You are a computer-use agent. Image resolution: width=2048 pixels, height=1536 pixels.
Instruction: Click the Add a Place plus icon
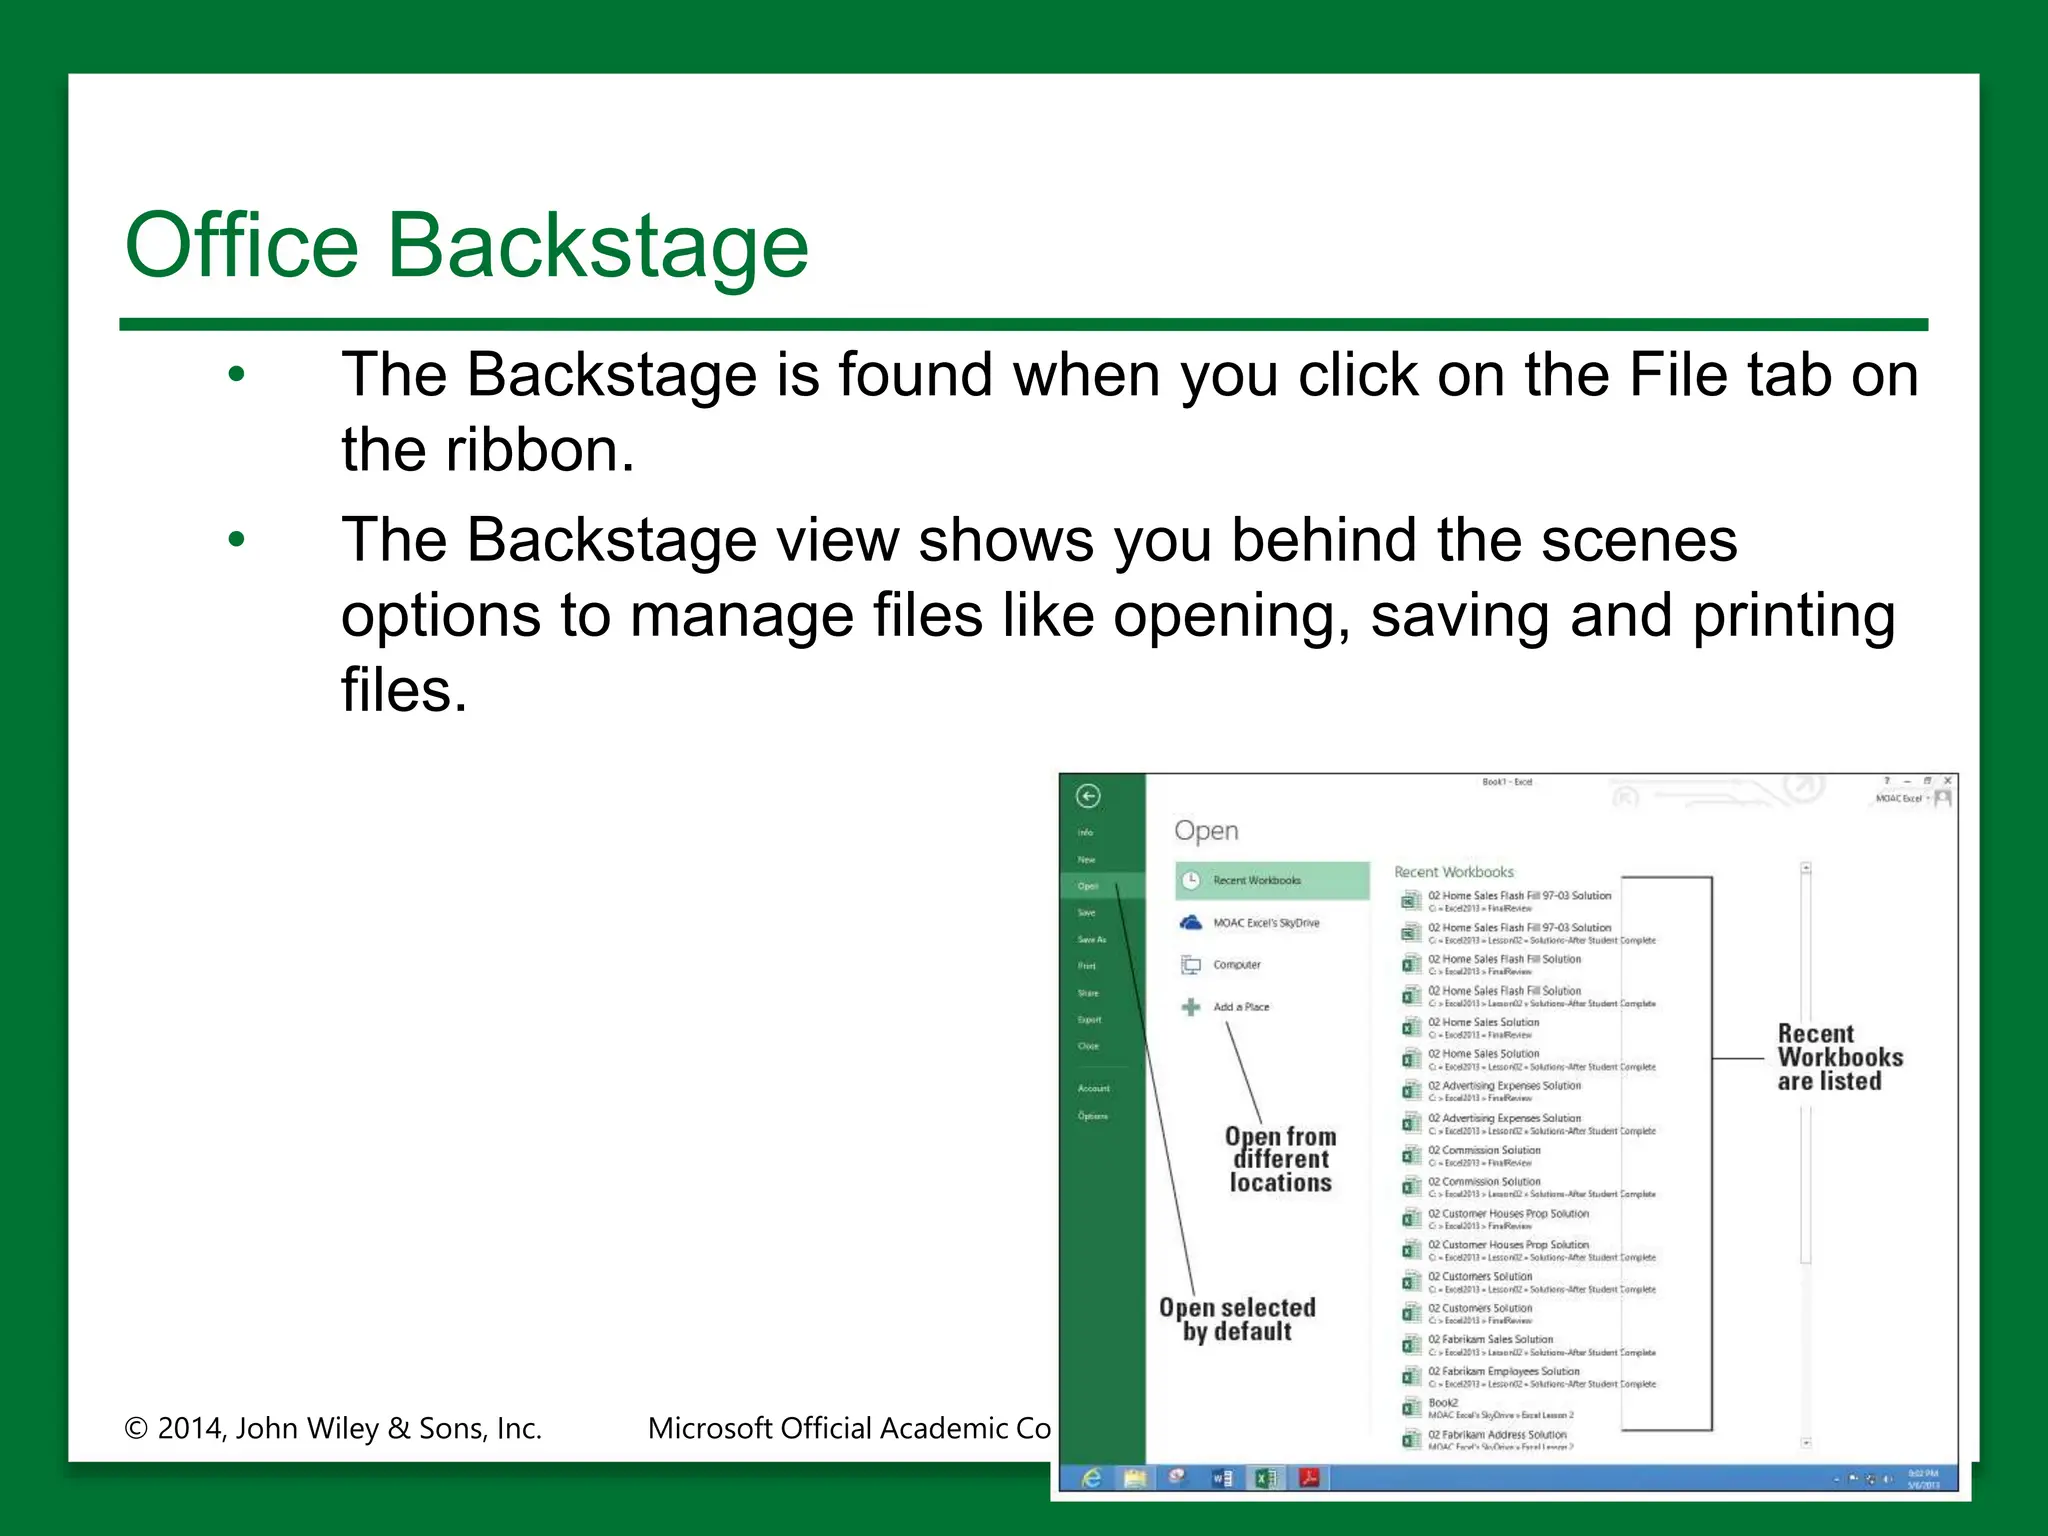coord(1190,1007)
